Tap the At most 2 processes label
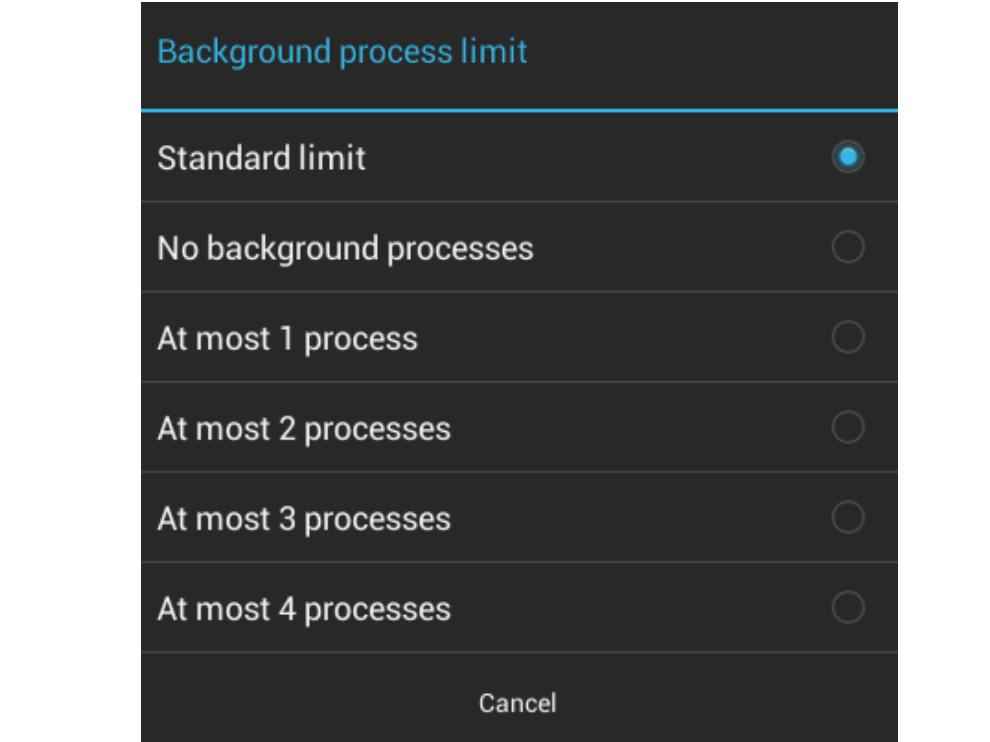 tap(304, 429)
